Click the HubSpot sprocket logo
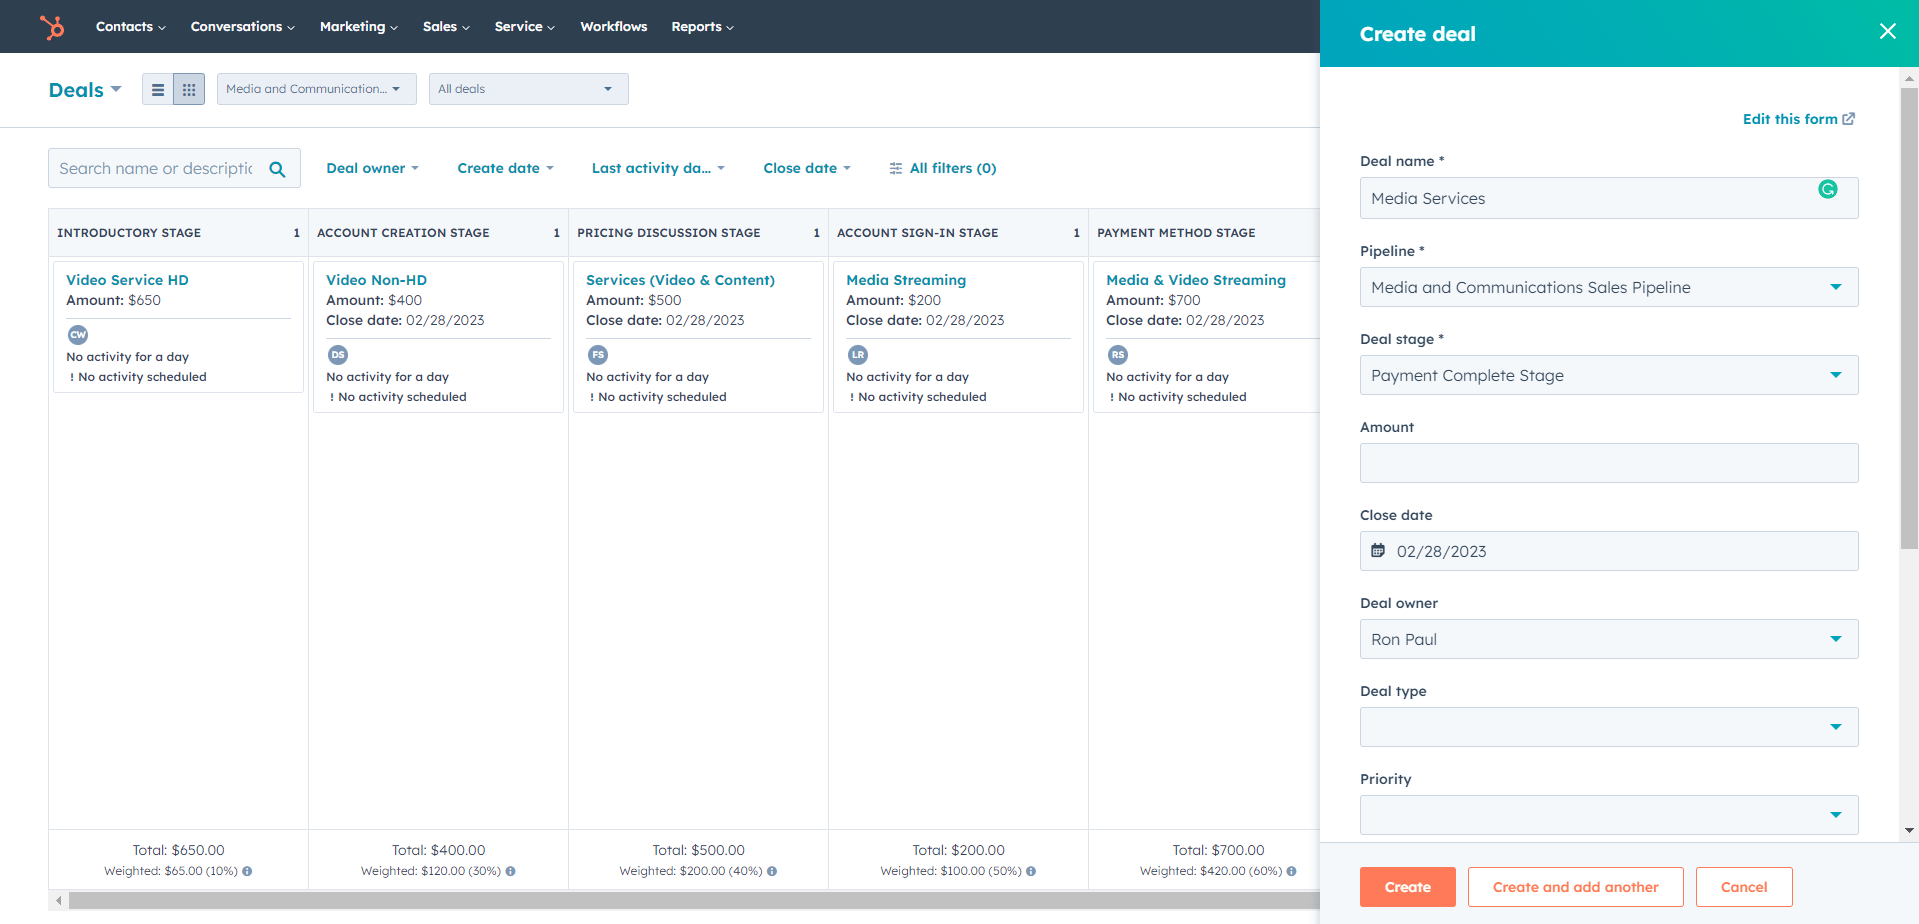The height and width of the screenshot is (924, 1919). point(52,27)
